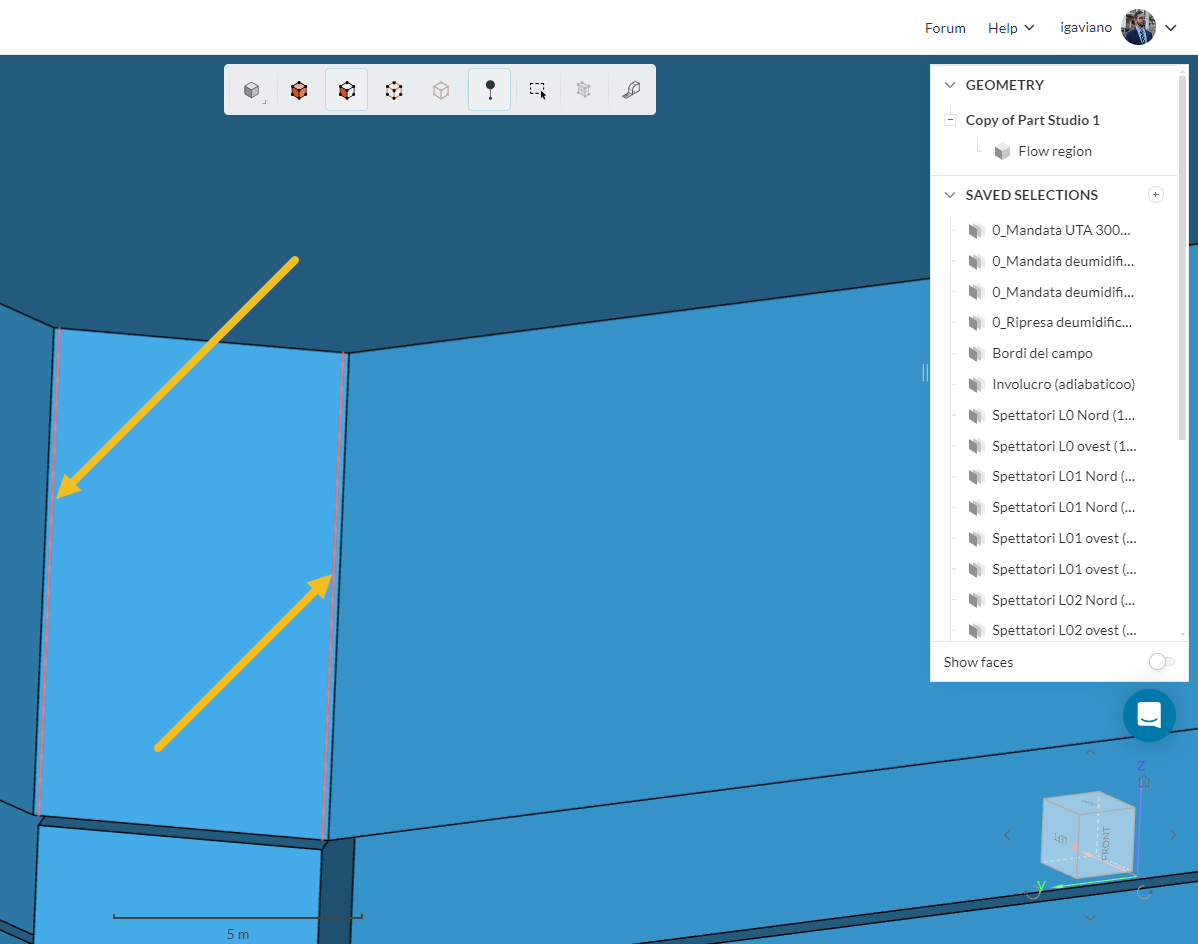The width and height of the screenshot is (1198, 944).
Task: Select Spettatori L0 ovest saved selection
Action: 1064,446
